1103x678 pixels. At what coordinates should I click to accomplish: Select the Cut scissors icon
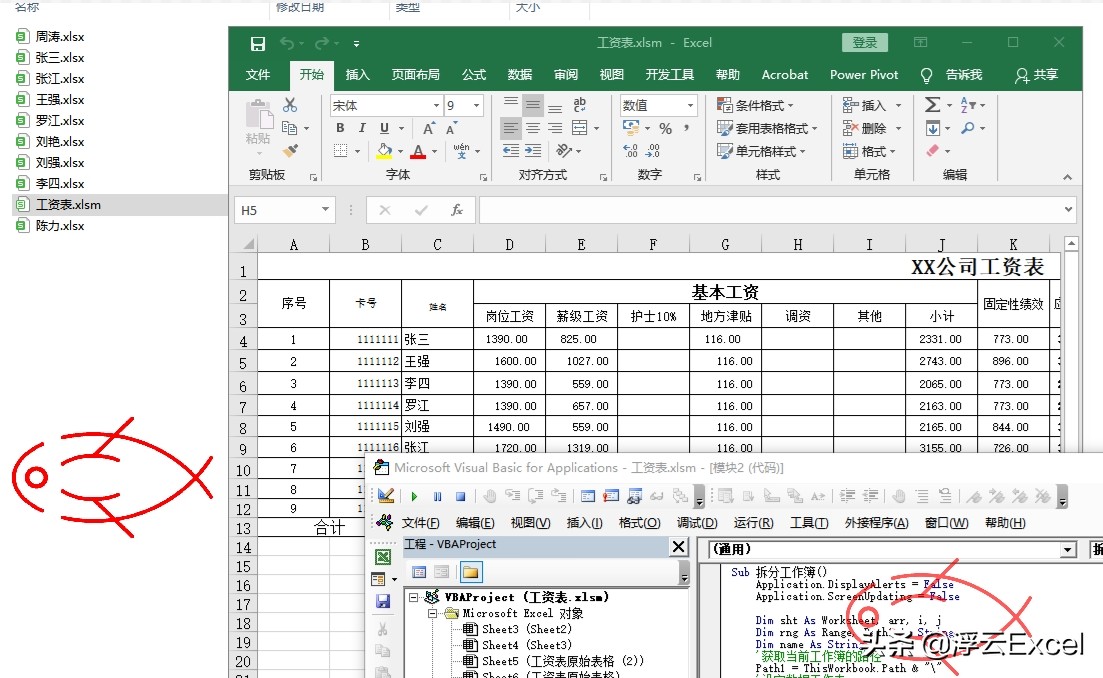tap(290, 104)
